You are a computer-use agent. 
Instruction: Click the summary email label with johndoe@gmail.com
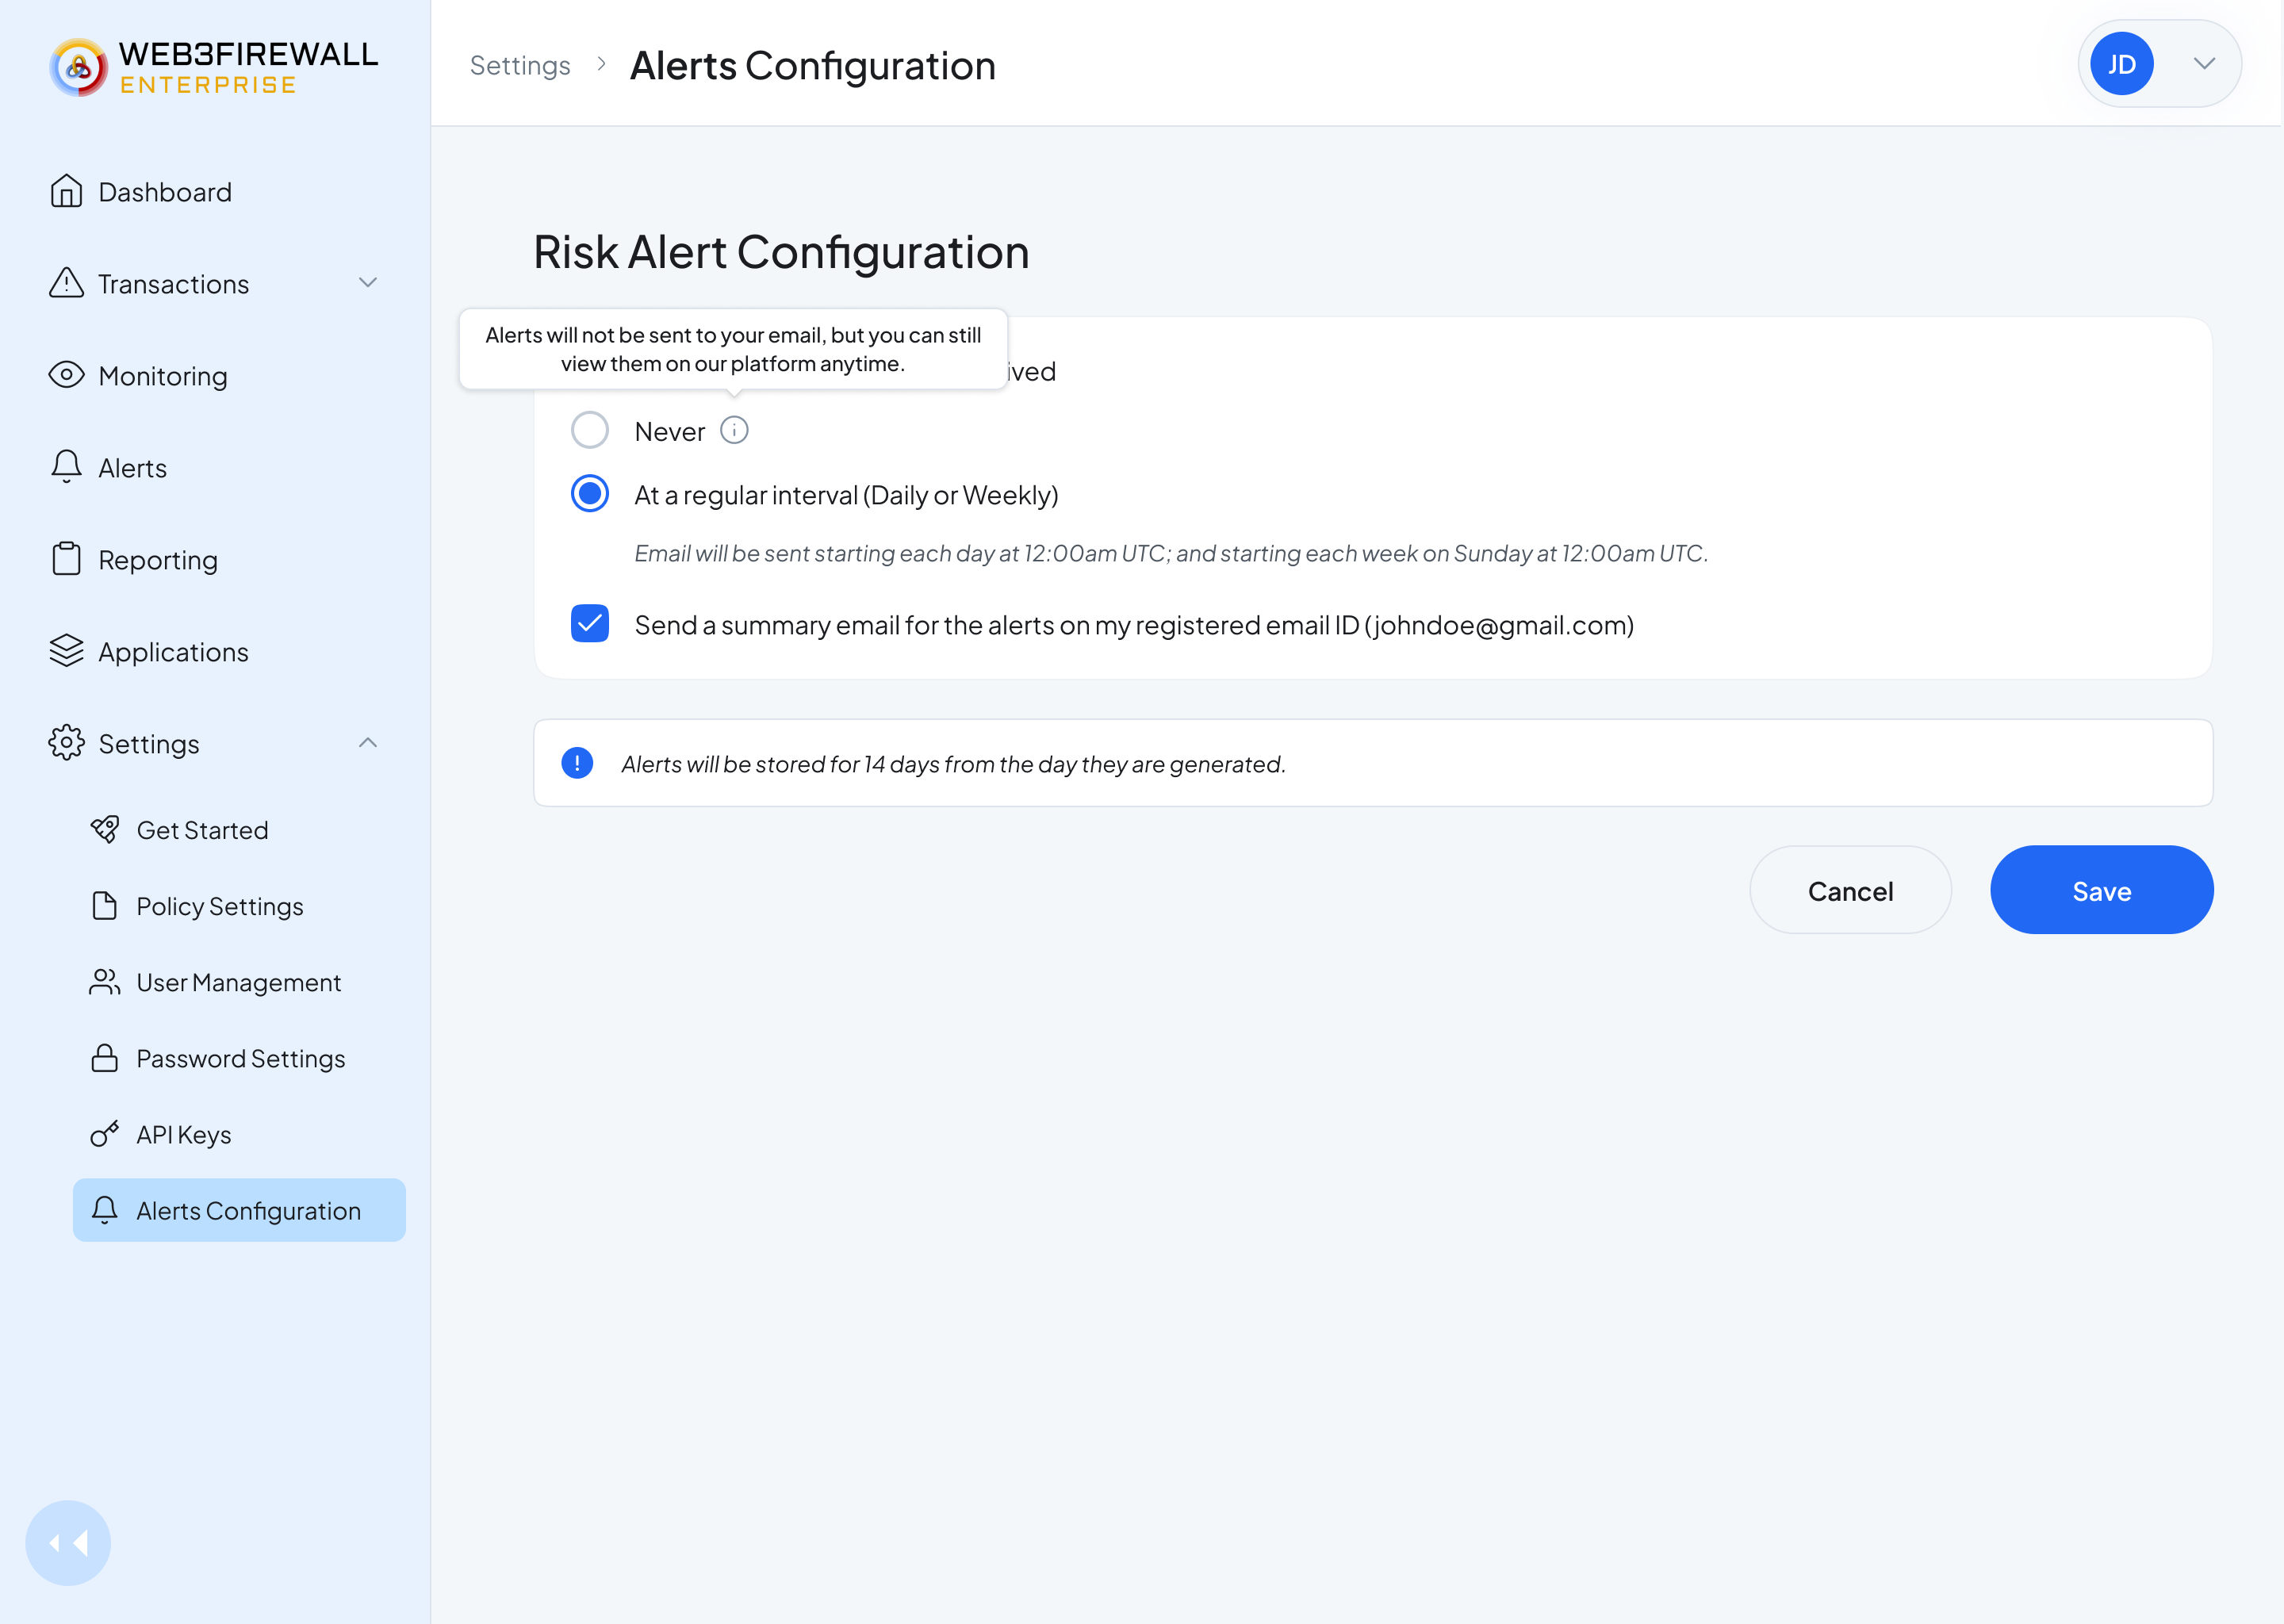coord(1134,625)
